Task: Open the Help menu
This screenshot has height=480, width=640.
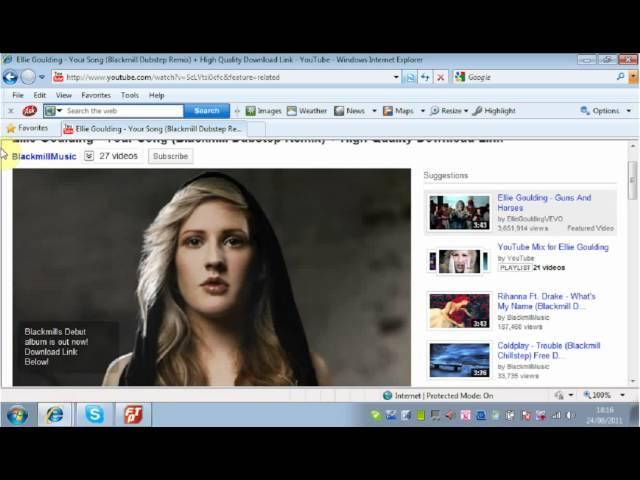Action: (x=156, y=95)
